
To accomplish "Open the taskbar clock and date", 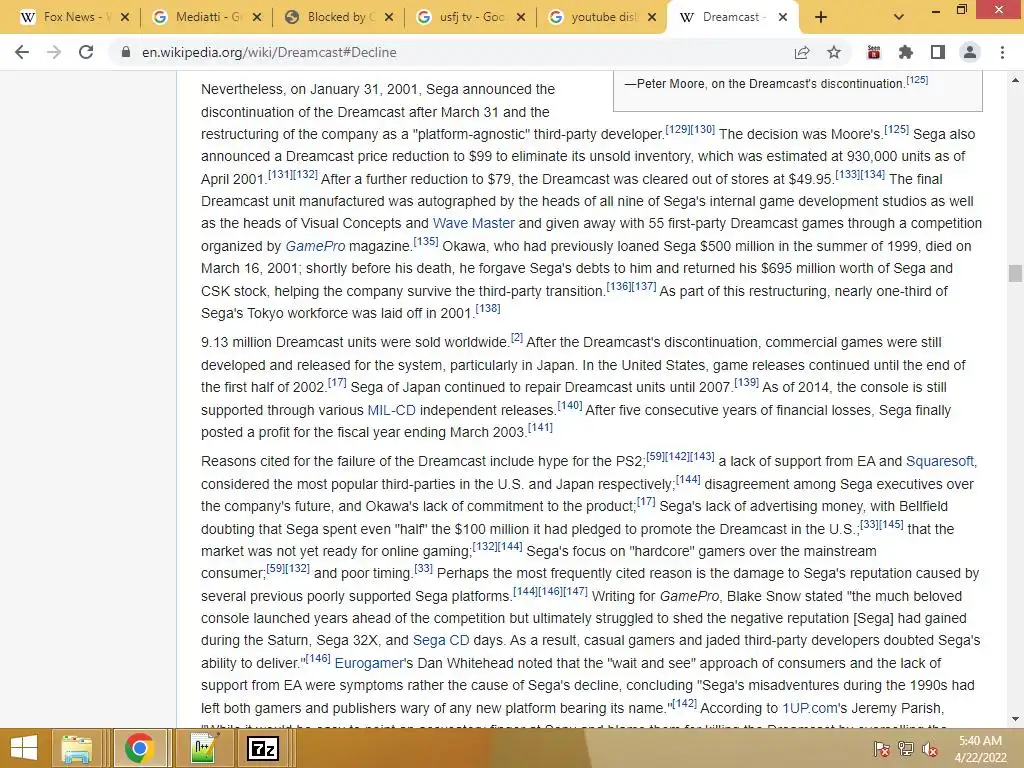I will coord(980,749).
